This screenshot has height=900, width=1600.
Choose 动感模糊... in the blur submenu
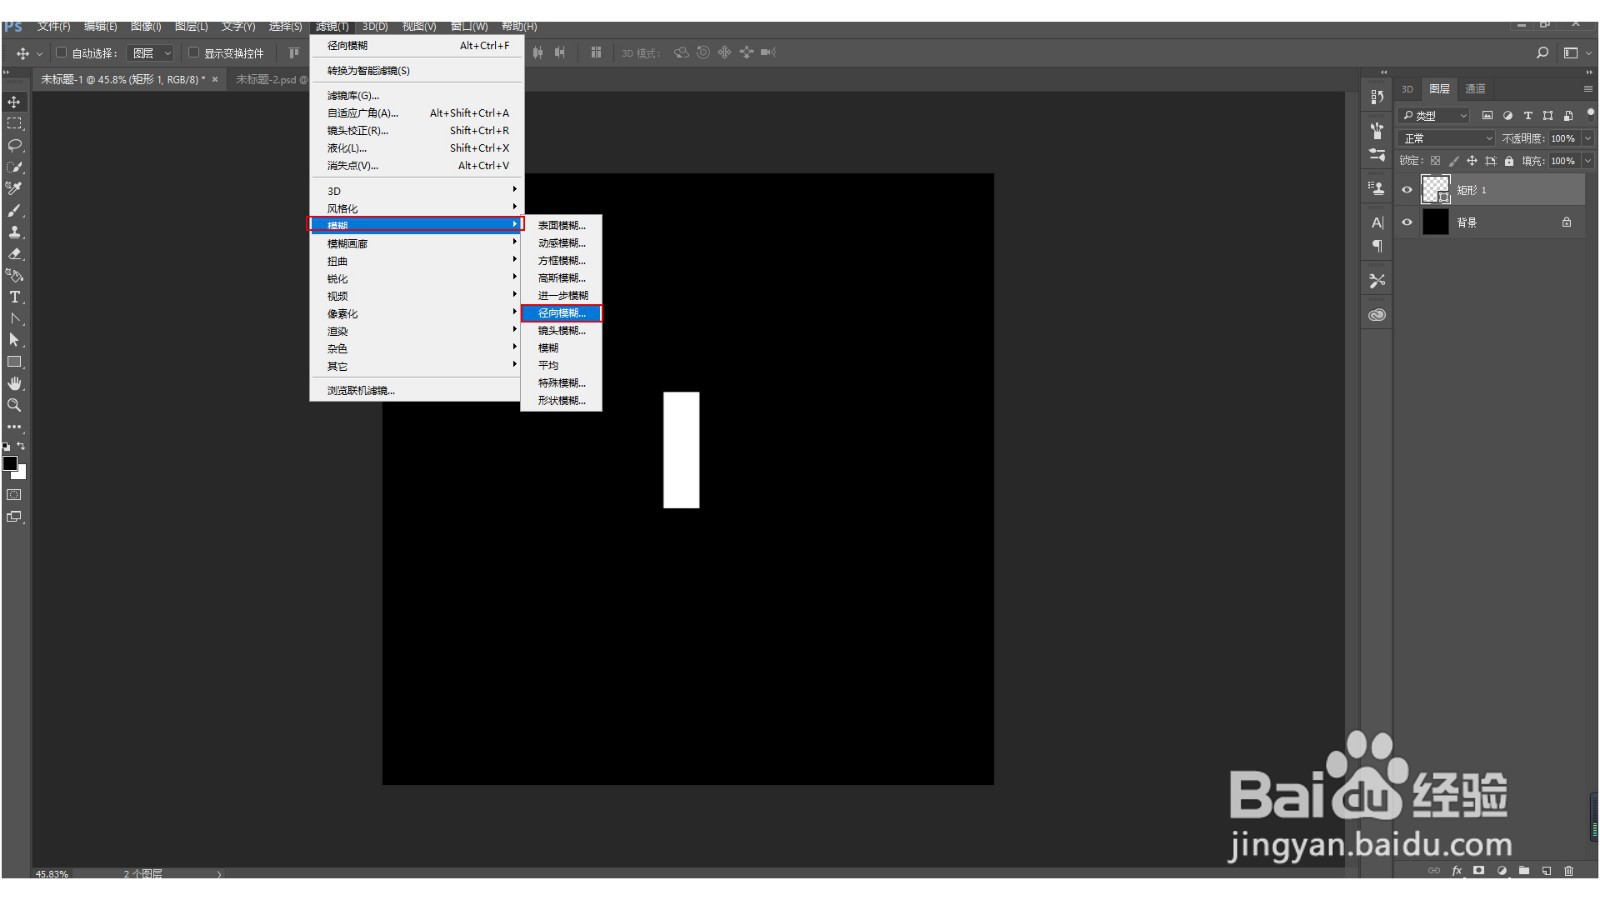[x=561, y=243]
